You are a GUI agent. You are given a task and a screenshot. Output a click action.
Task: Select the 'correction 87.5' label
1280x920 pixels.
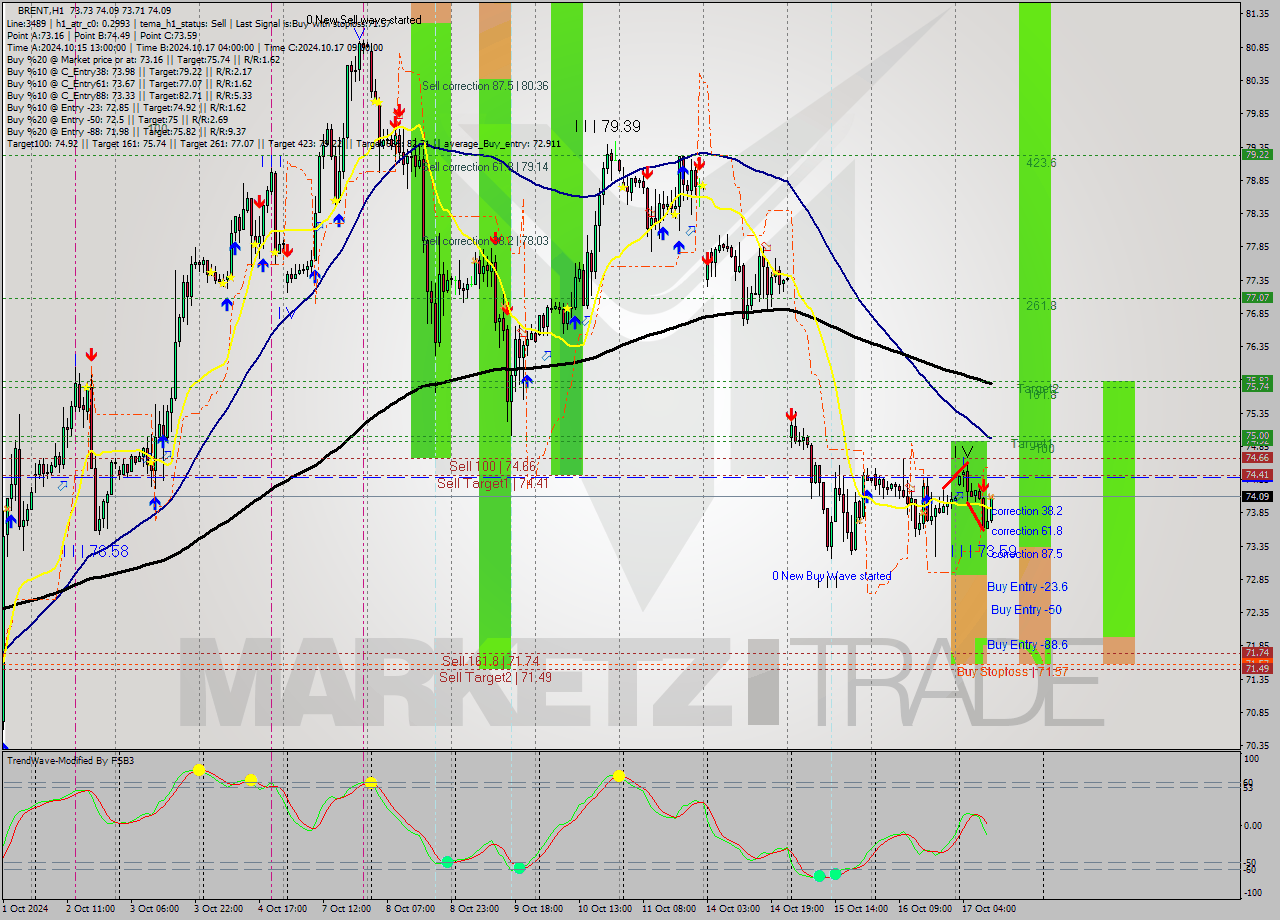click(x=1027, y=553)
